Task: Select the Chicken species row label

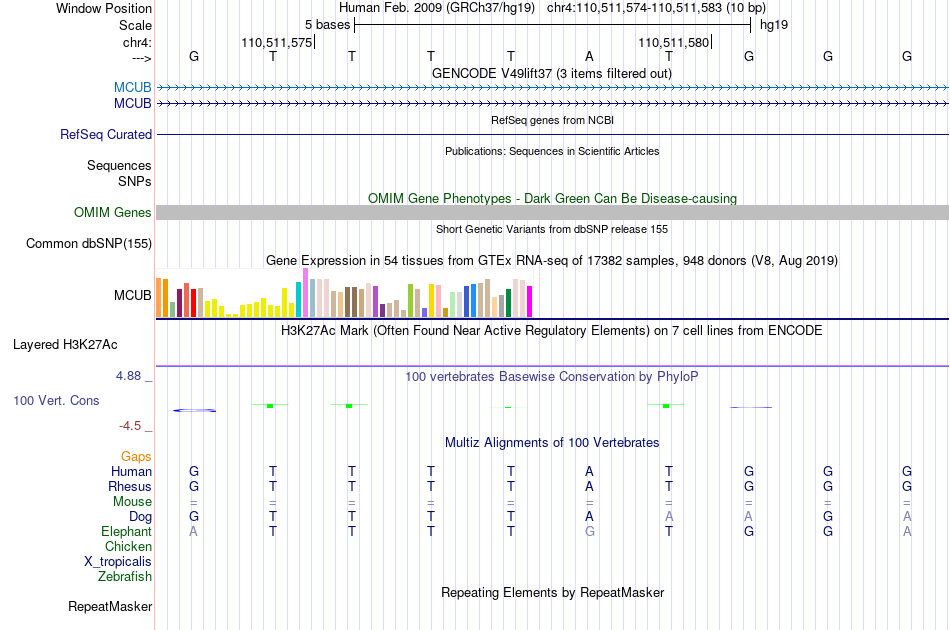Action: point(128,546)
